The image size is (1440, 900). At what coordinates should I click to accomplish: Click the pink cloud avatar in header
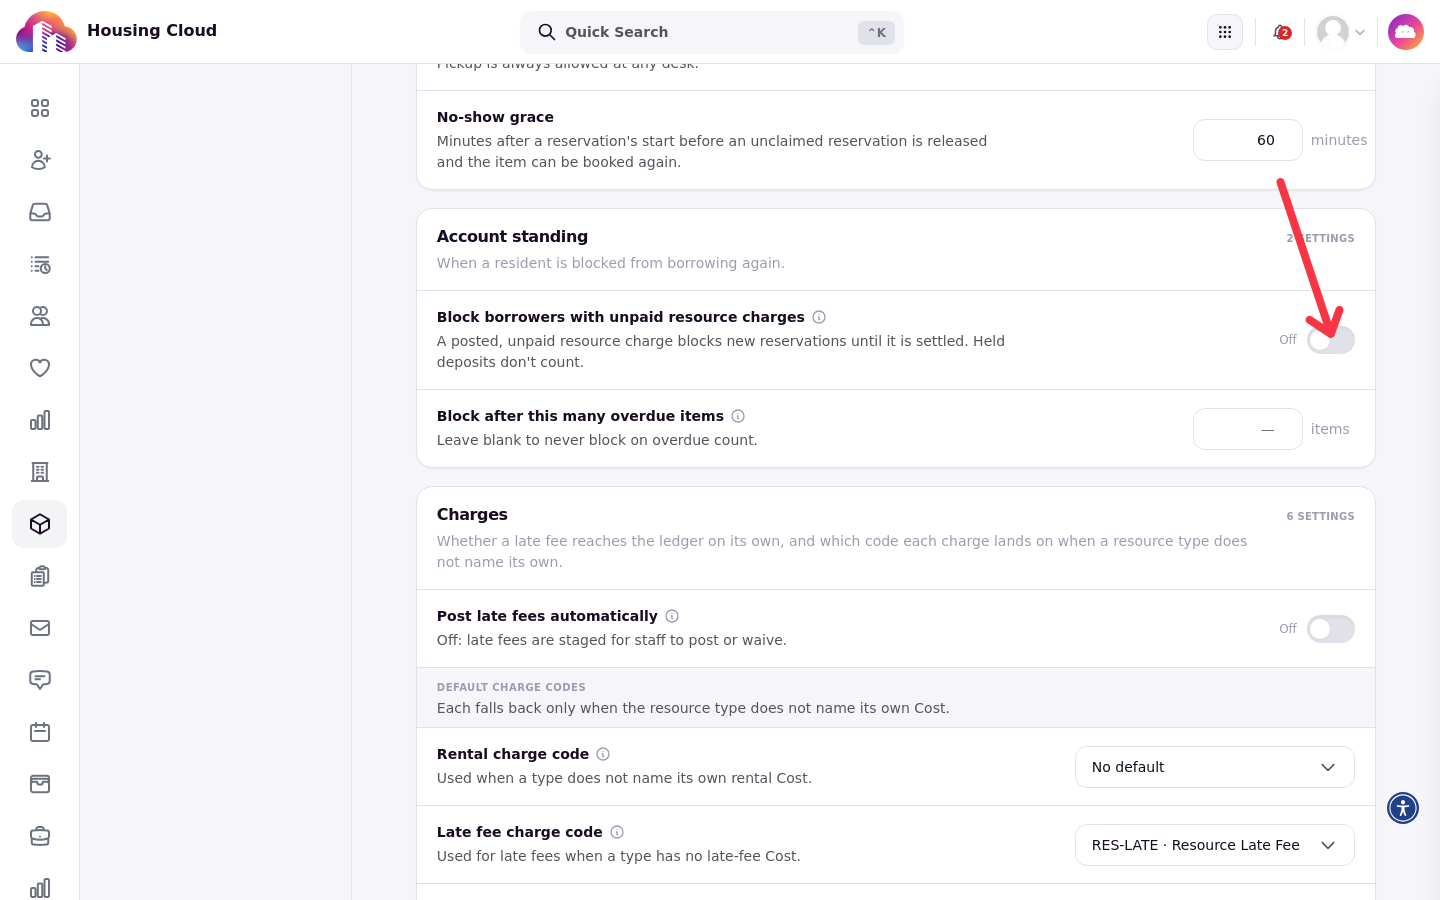(x=1406, y=32)
